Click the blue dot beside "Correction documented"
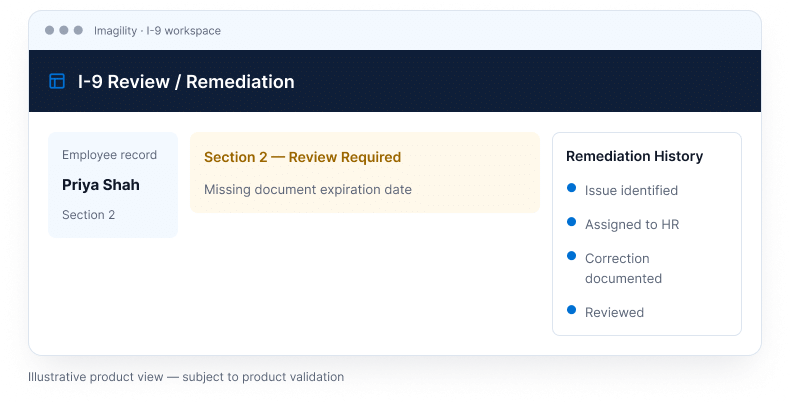This screenshot has height=402, width=790. [x=571, y=255]
